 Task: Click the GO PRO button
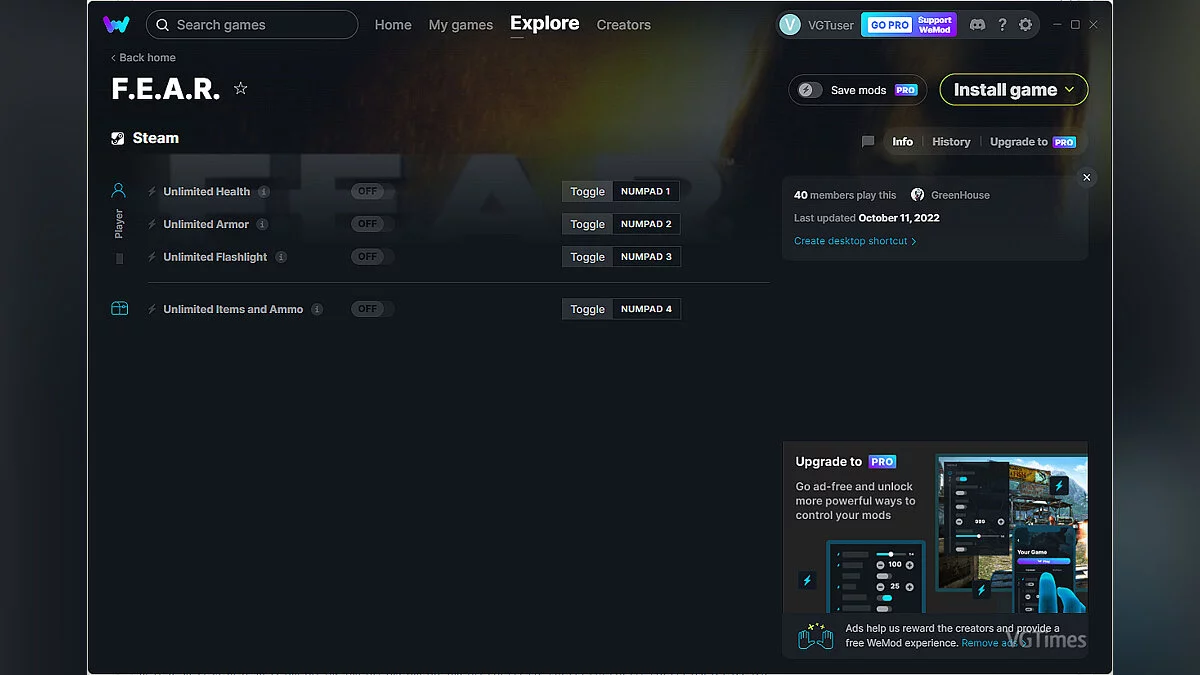pos(889,25)
